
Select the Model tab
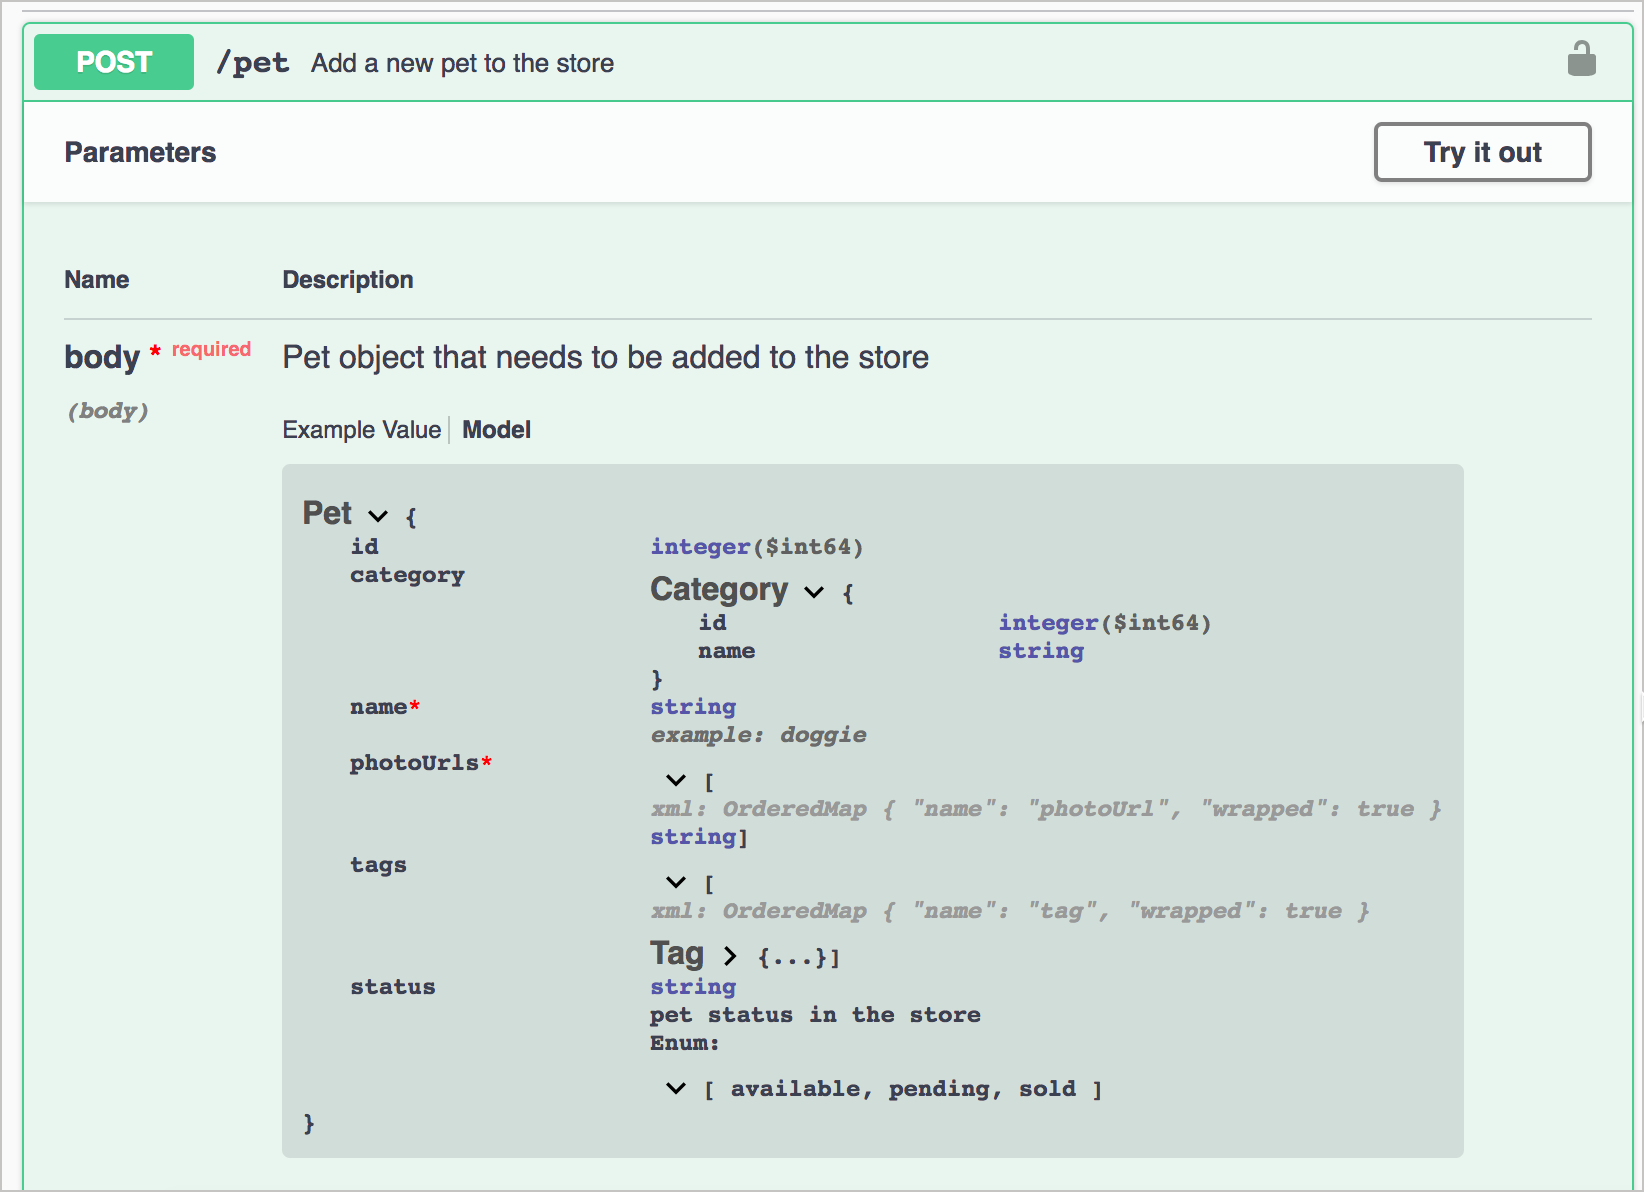(x=496, y=430)
